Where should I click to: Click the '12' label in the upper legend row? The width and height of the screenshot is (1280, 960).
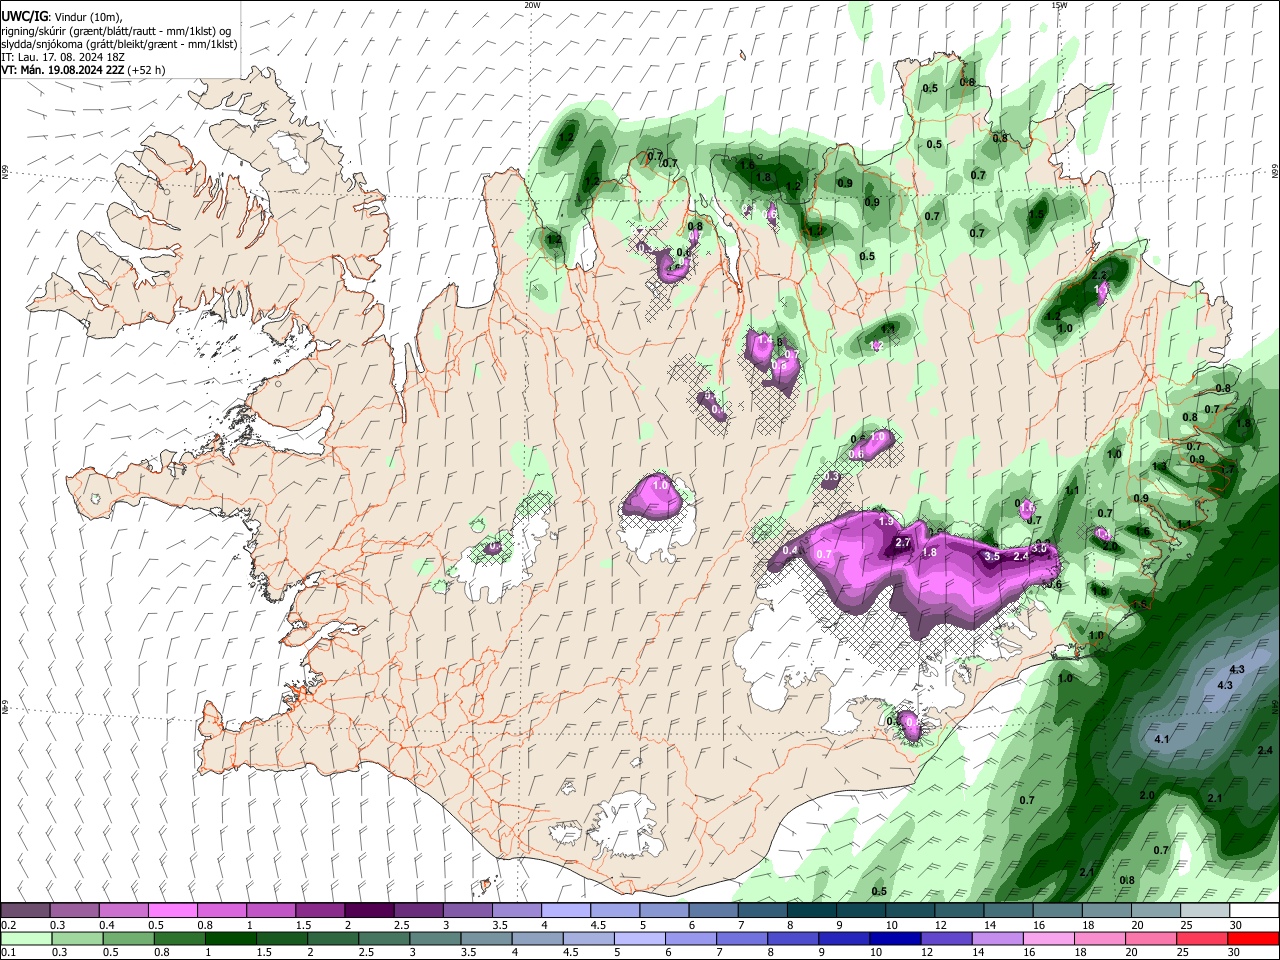pyautogui.click(x=940, y=925)
